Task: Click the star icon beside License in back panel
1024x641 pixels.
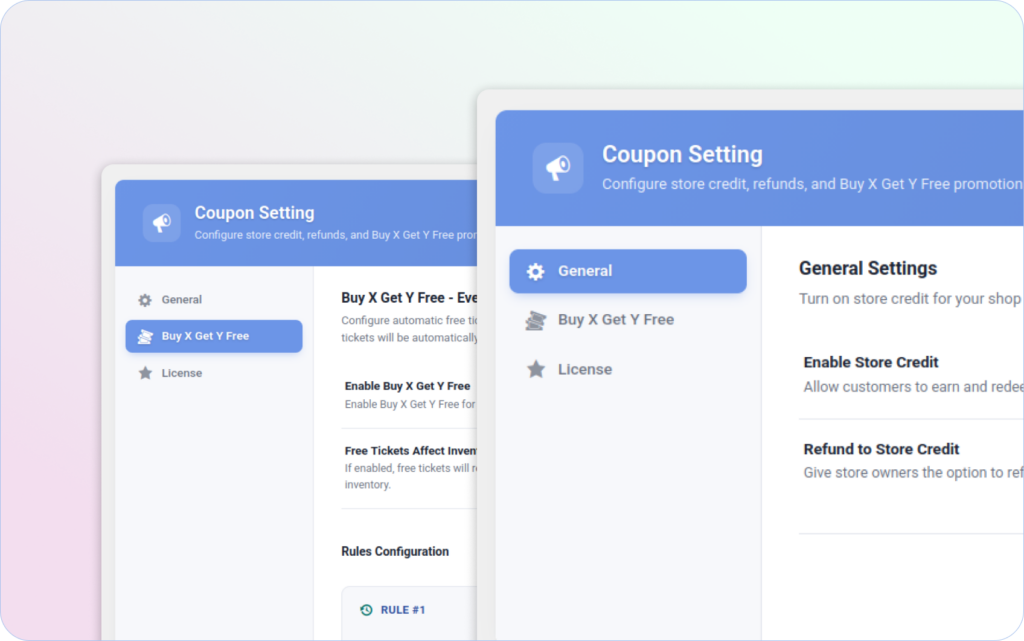Action: [x=145, y=373]
